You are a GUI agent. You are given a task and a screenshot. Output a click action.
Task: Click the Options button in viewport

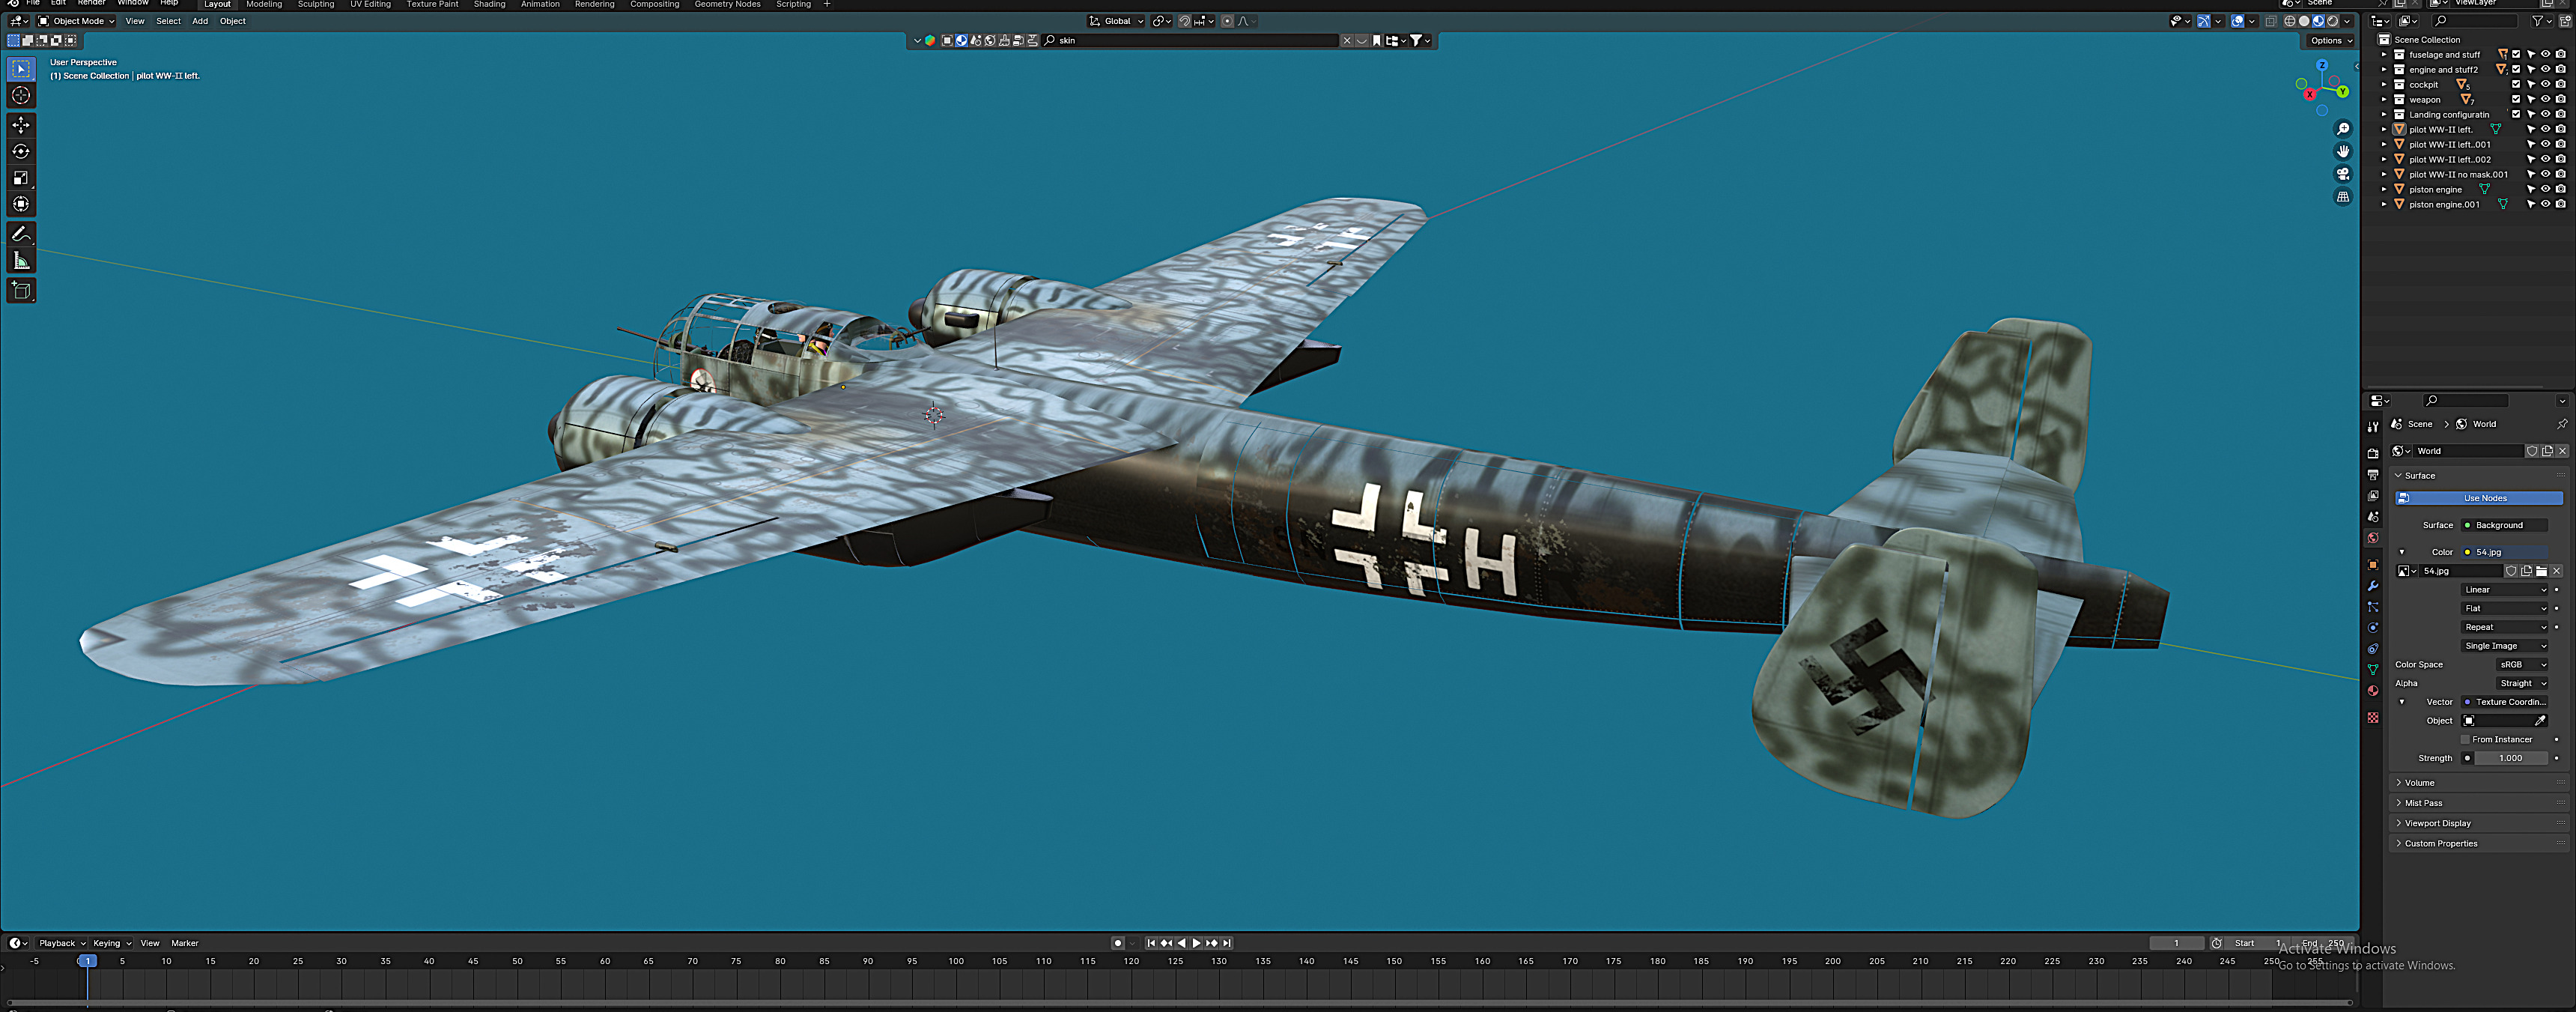[x=2331, y=41]
